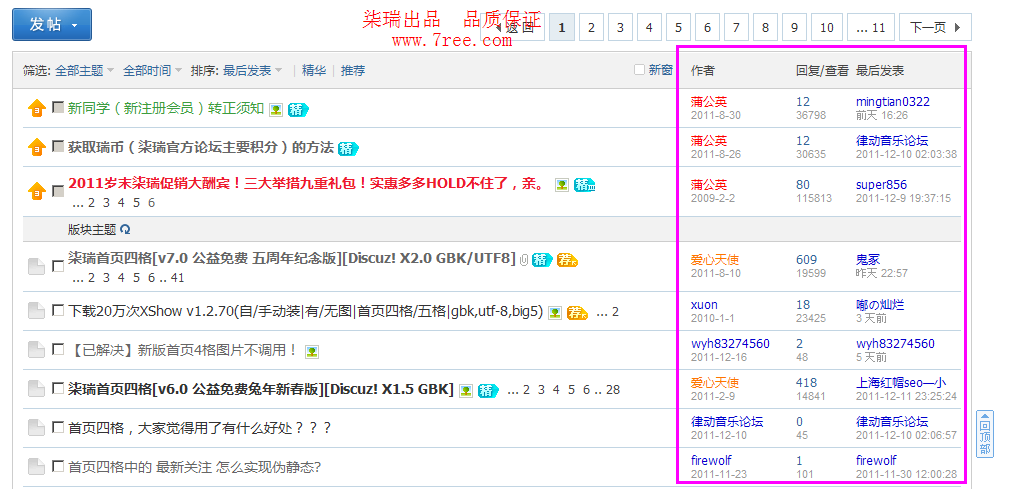Open thread 首页四格，大家觉得用了有什么好处
This screenshot has width=1023, height=489.
point(200,428)
